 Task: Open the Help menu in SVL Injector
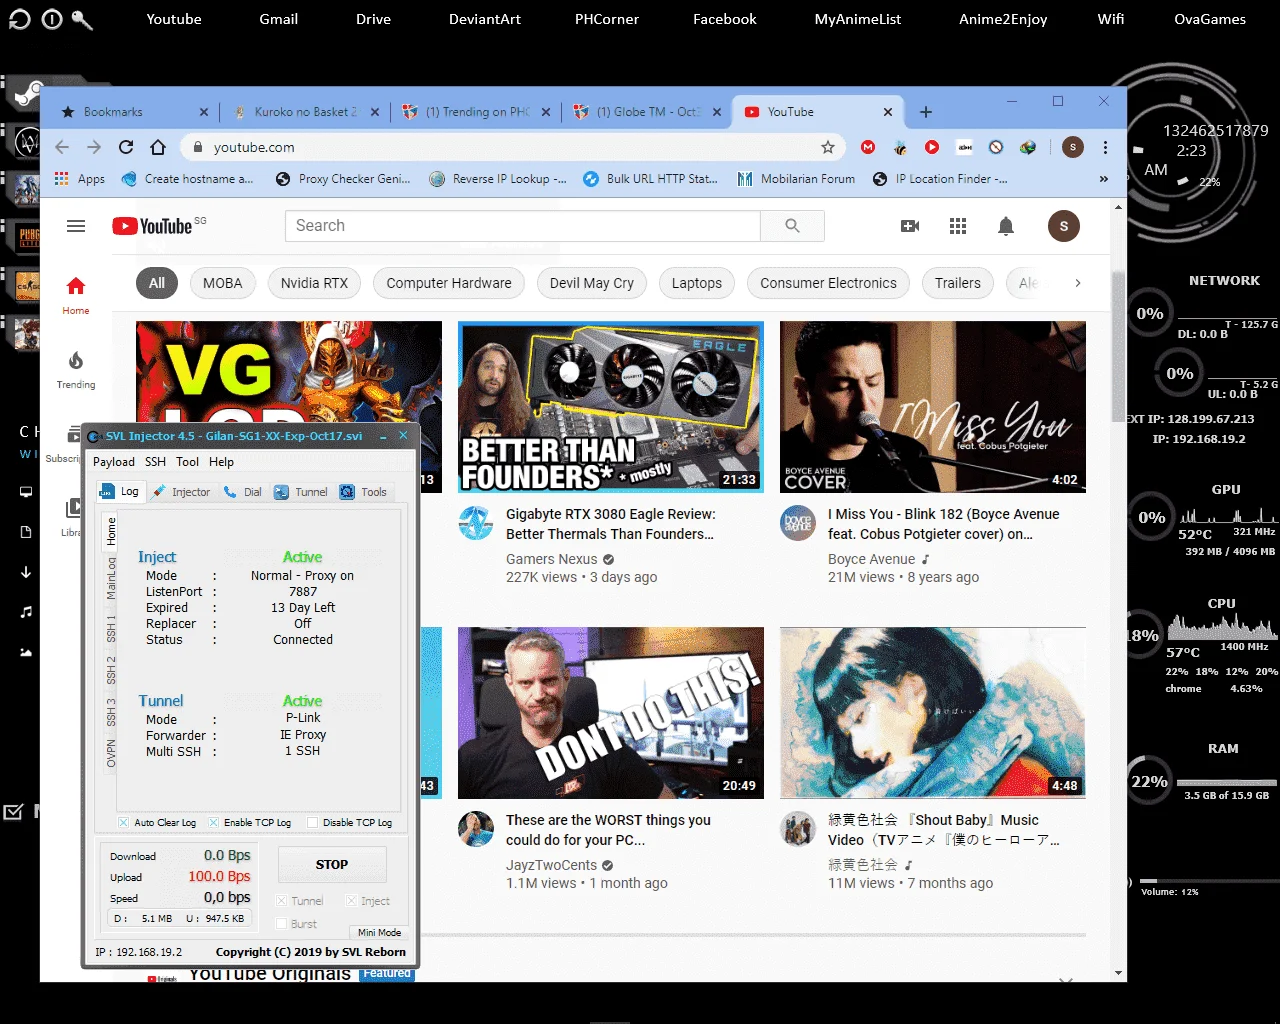222,462
